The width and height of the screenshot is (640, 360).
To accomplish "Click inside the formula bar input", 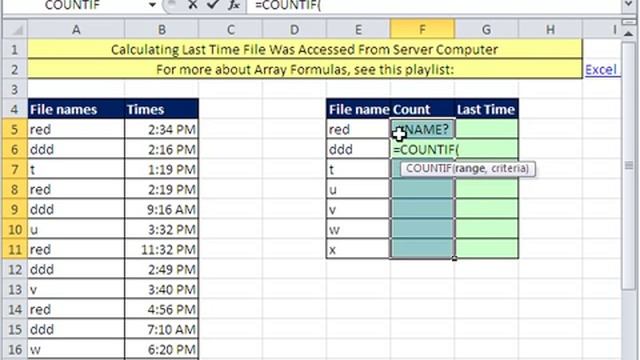I will [435, 5].
